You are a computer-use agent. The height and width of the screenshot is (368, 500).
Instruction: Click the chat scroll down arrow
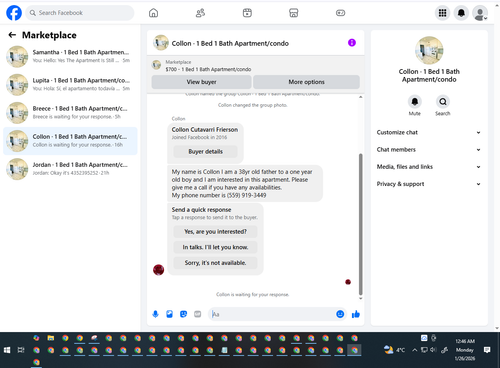[360, 298]
